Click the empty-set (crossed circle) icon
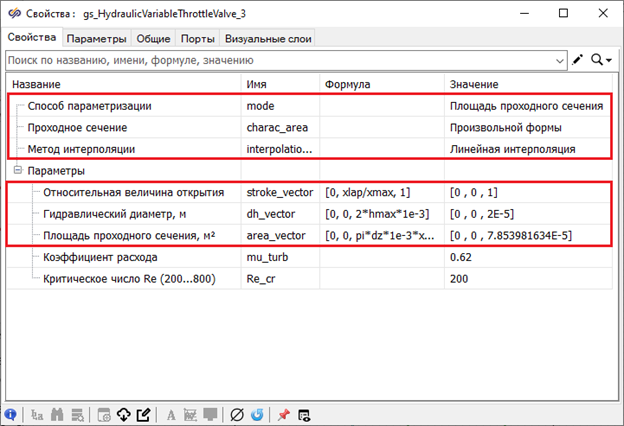624x426 pixels. pos(236,413)
